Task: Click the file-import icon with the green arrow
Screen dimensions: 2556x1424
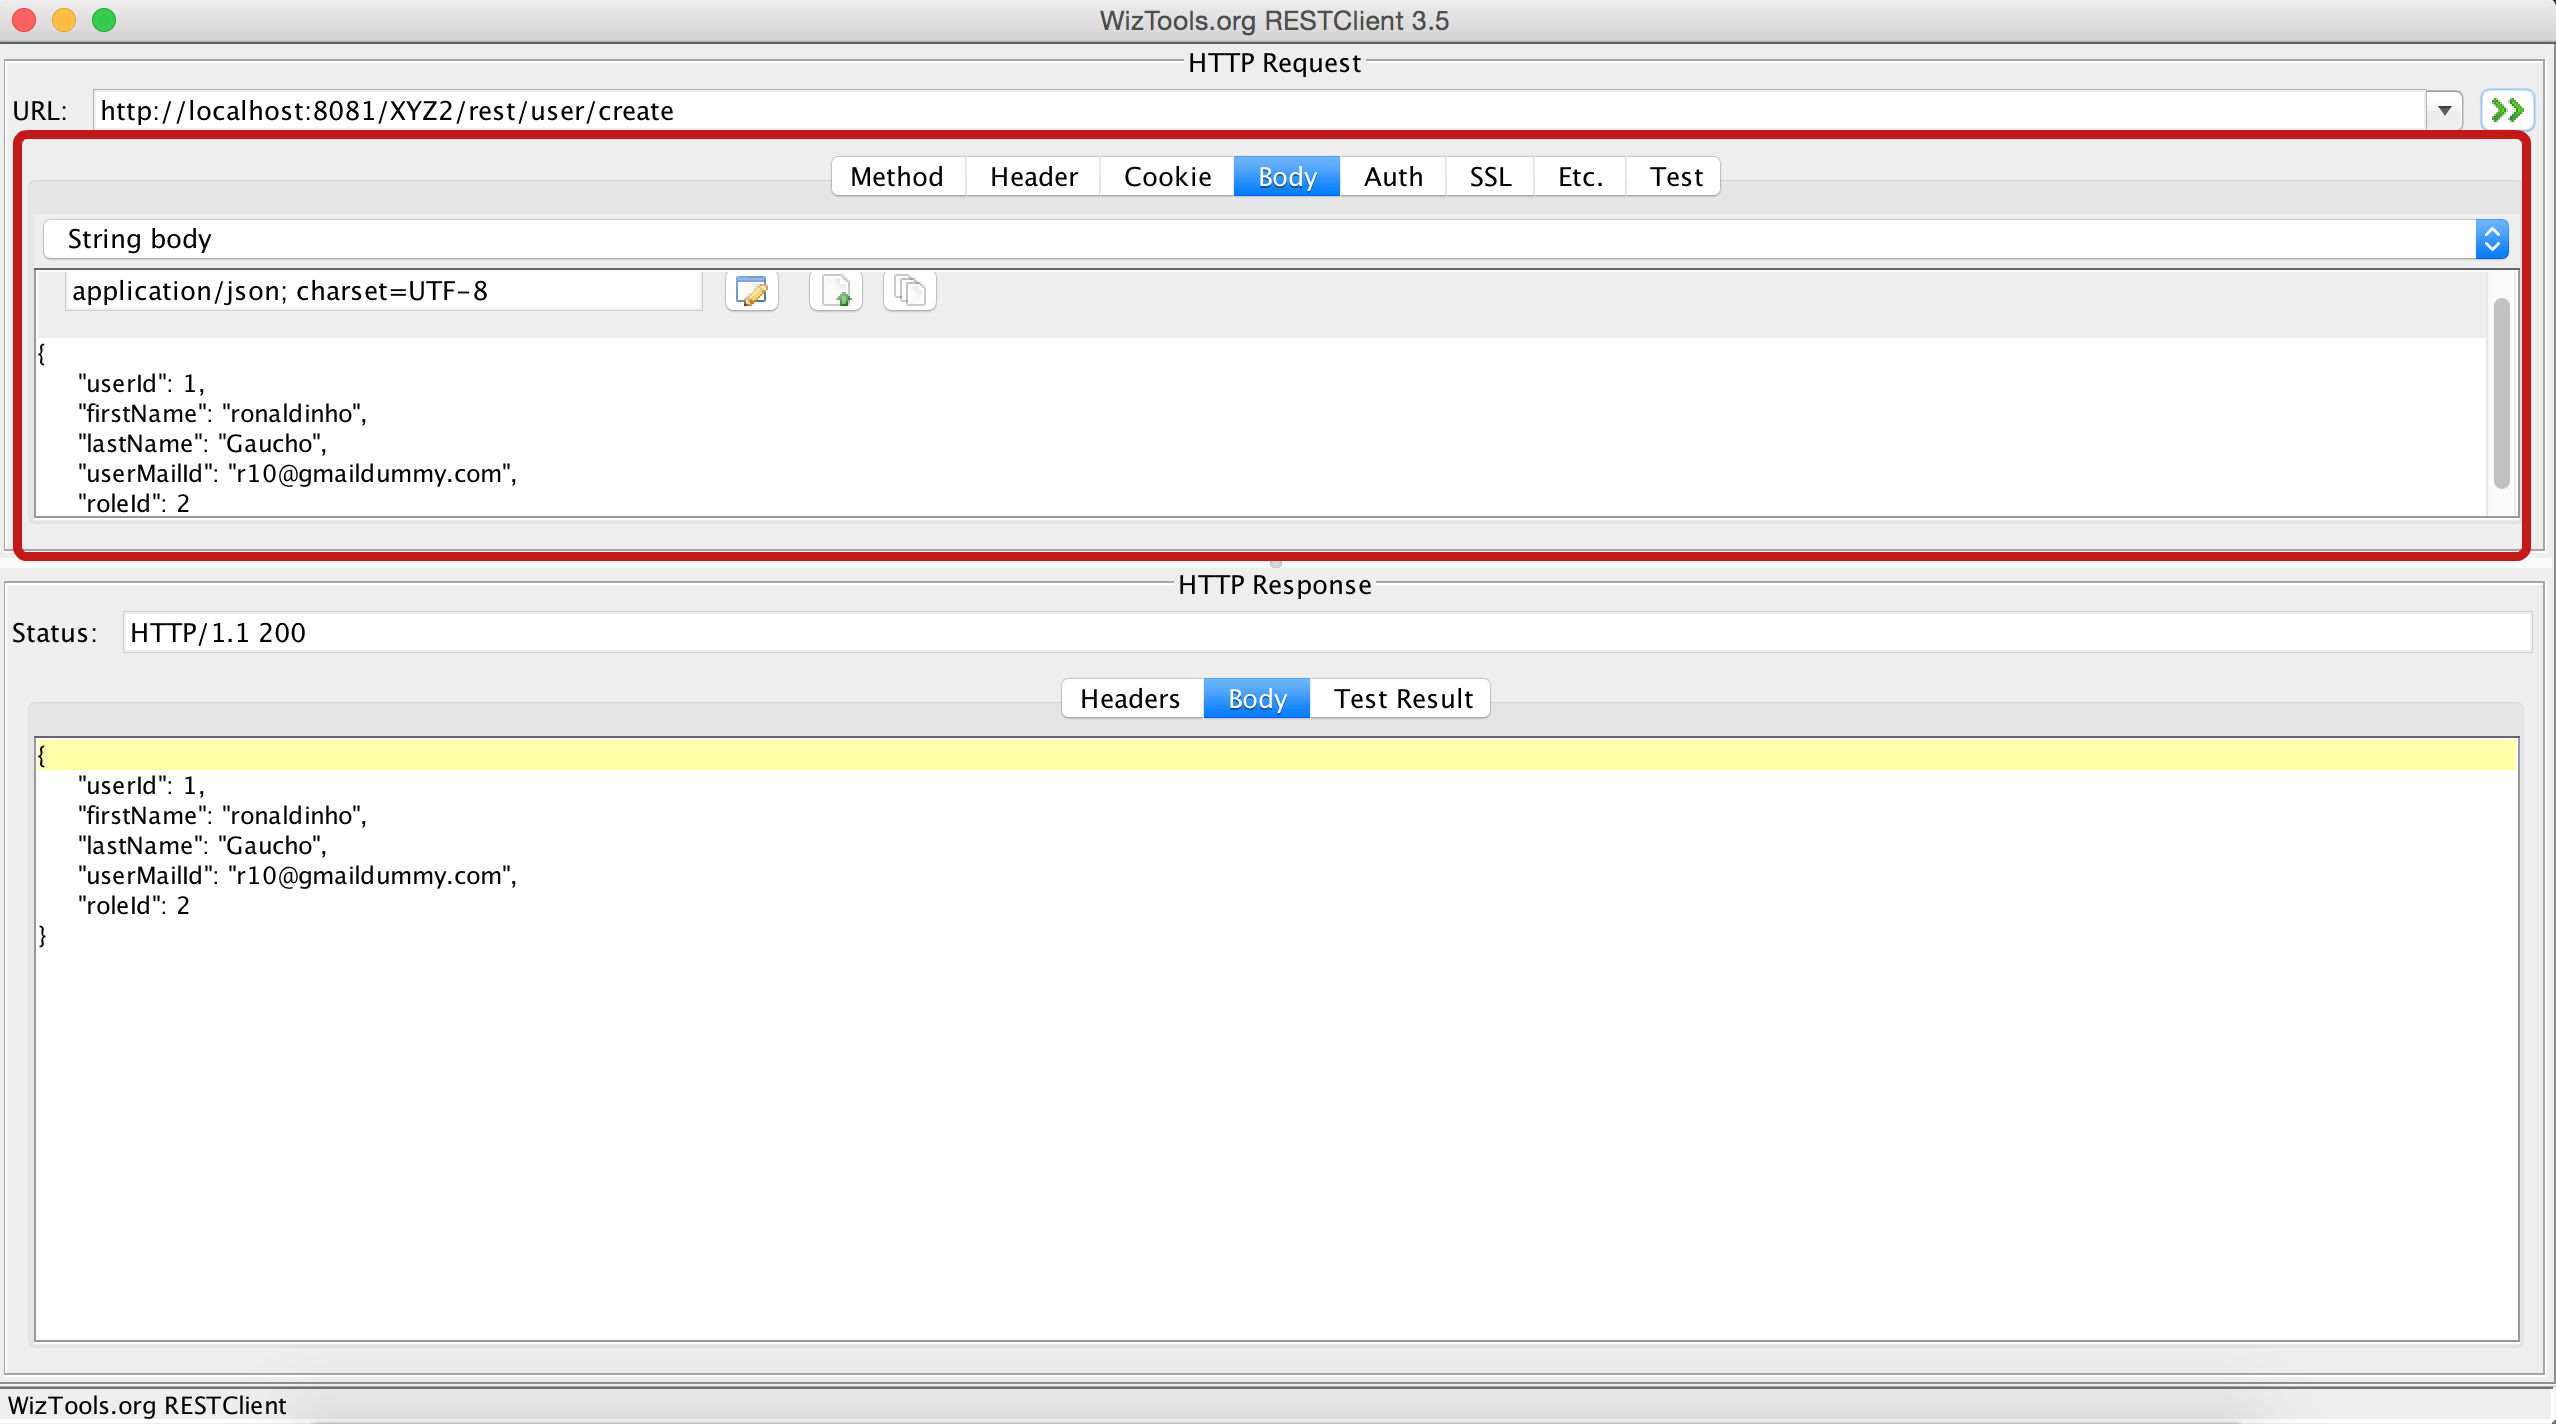Action: coord(834,290)
